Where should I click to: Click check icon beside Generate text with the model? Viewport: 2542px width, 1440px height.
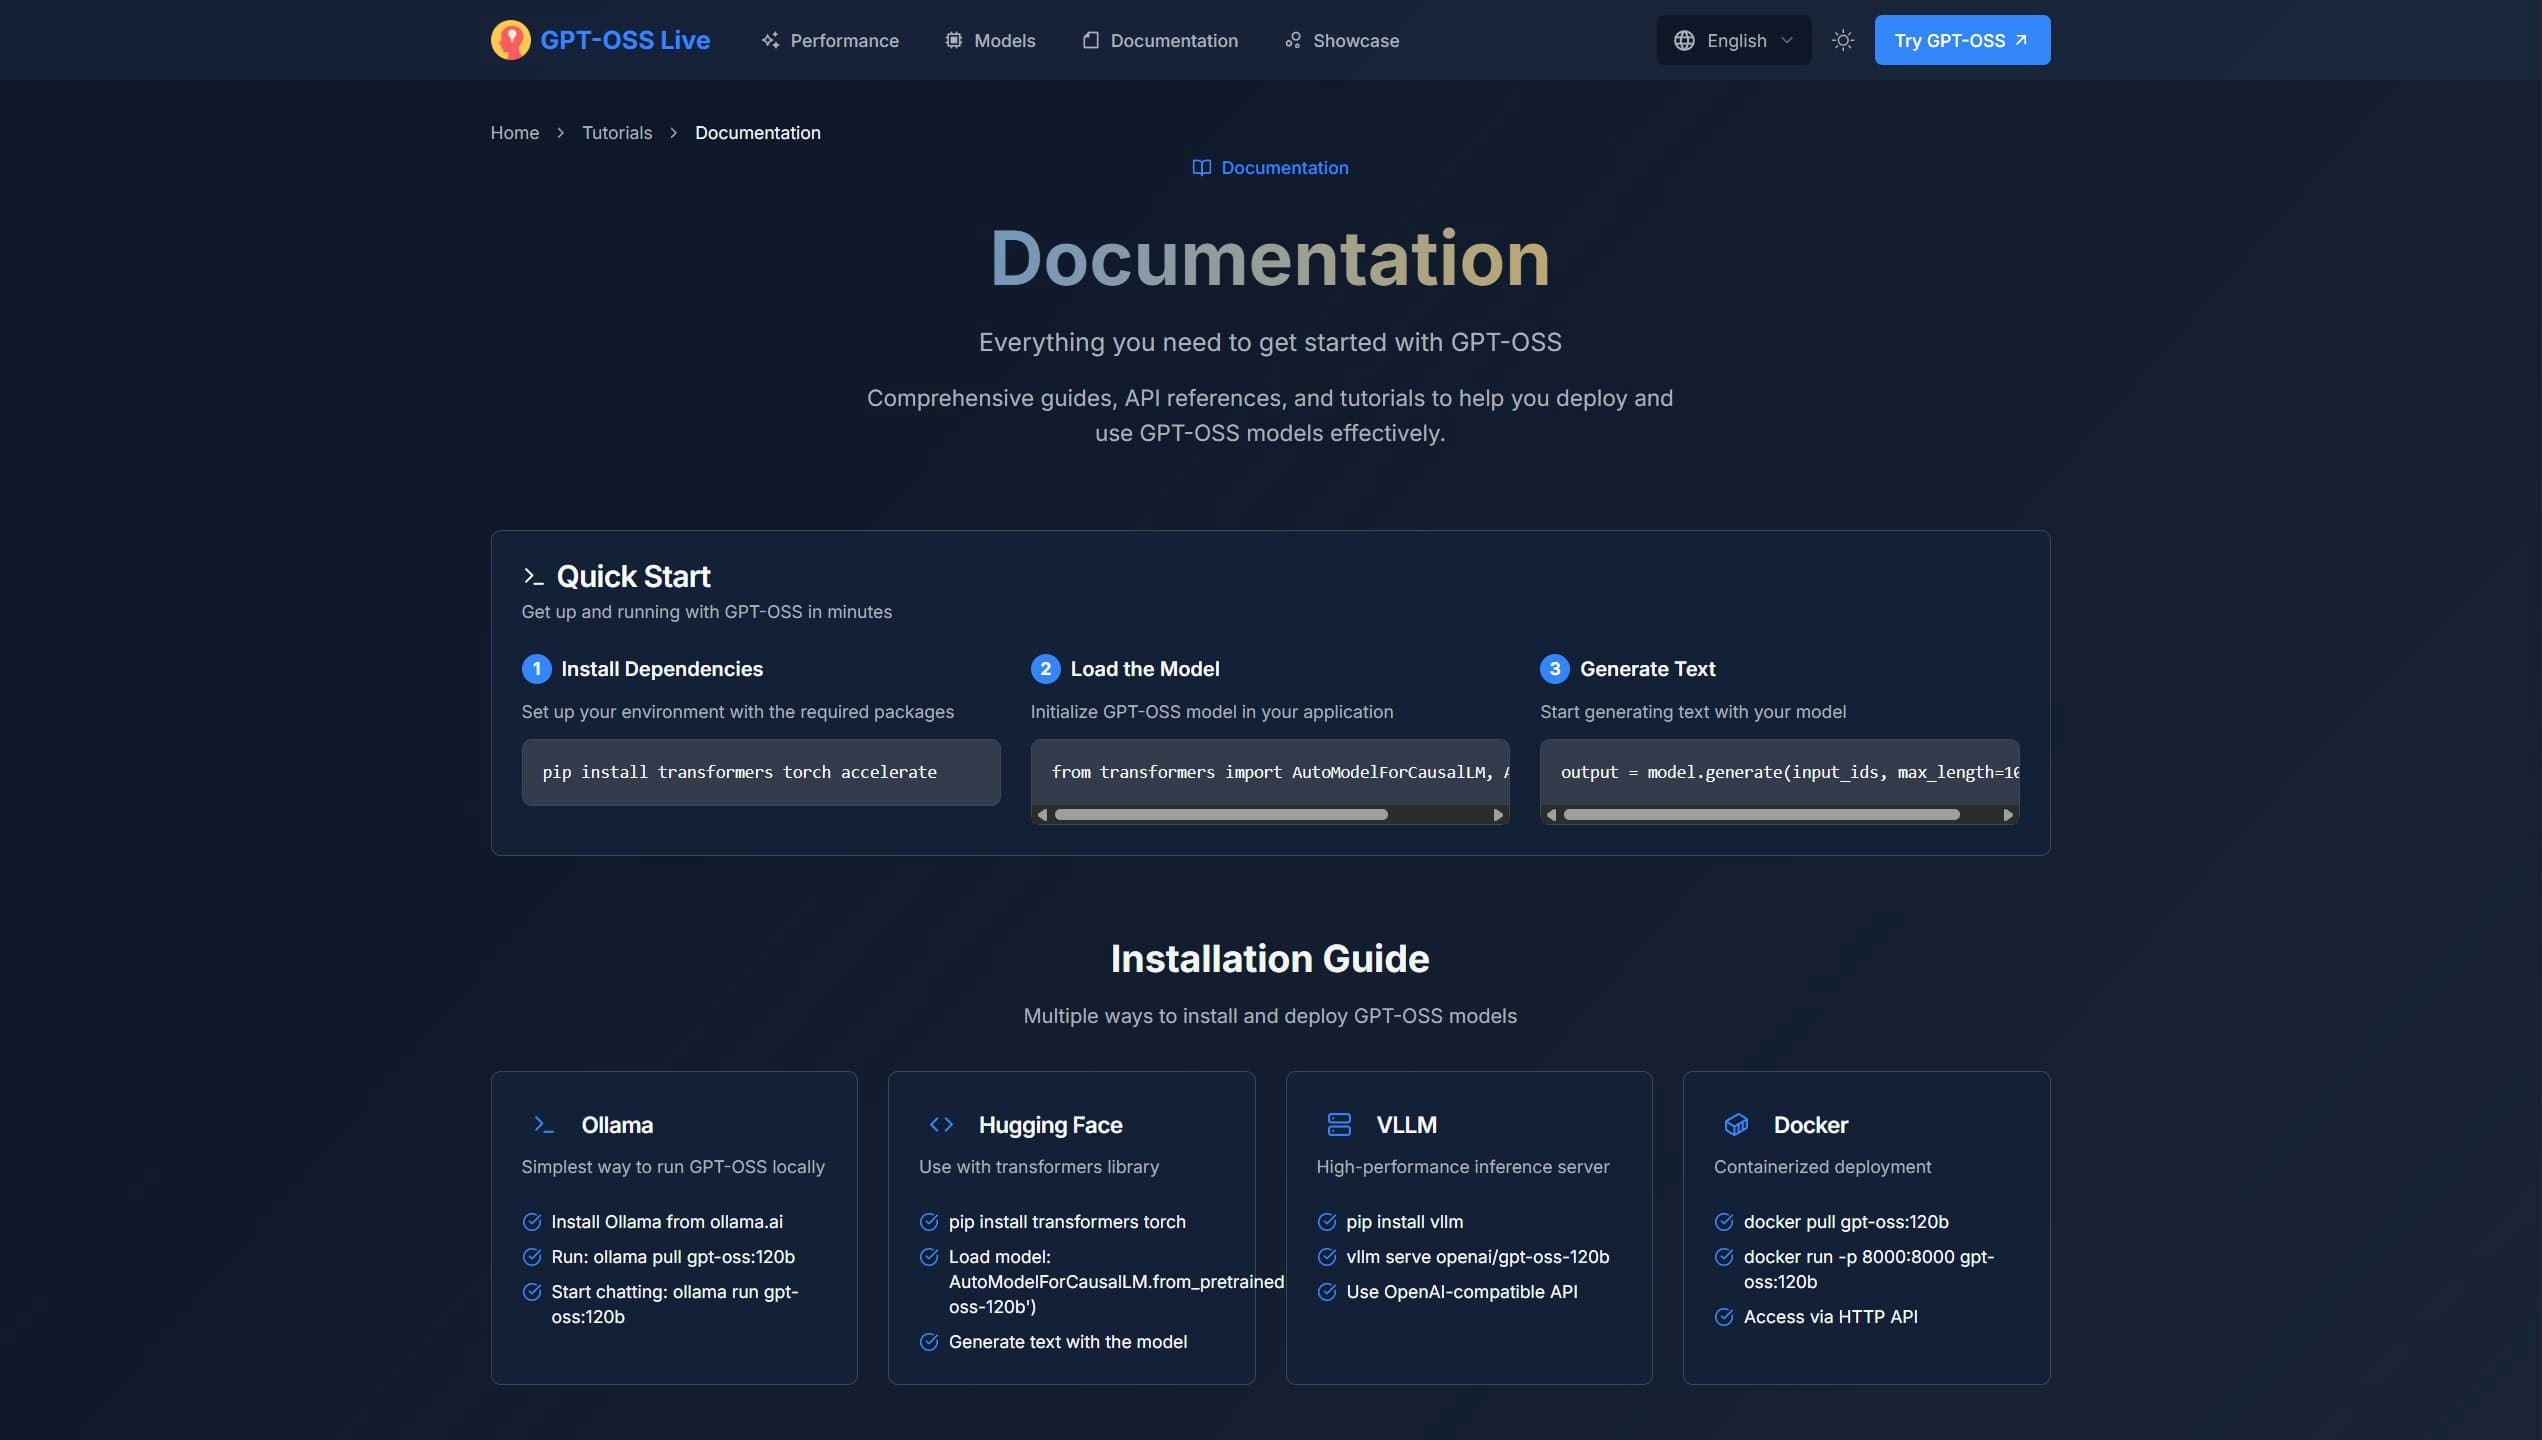pos(929,1342)
